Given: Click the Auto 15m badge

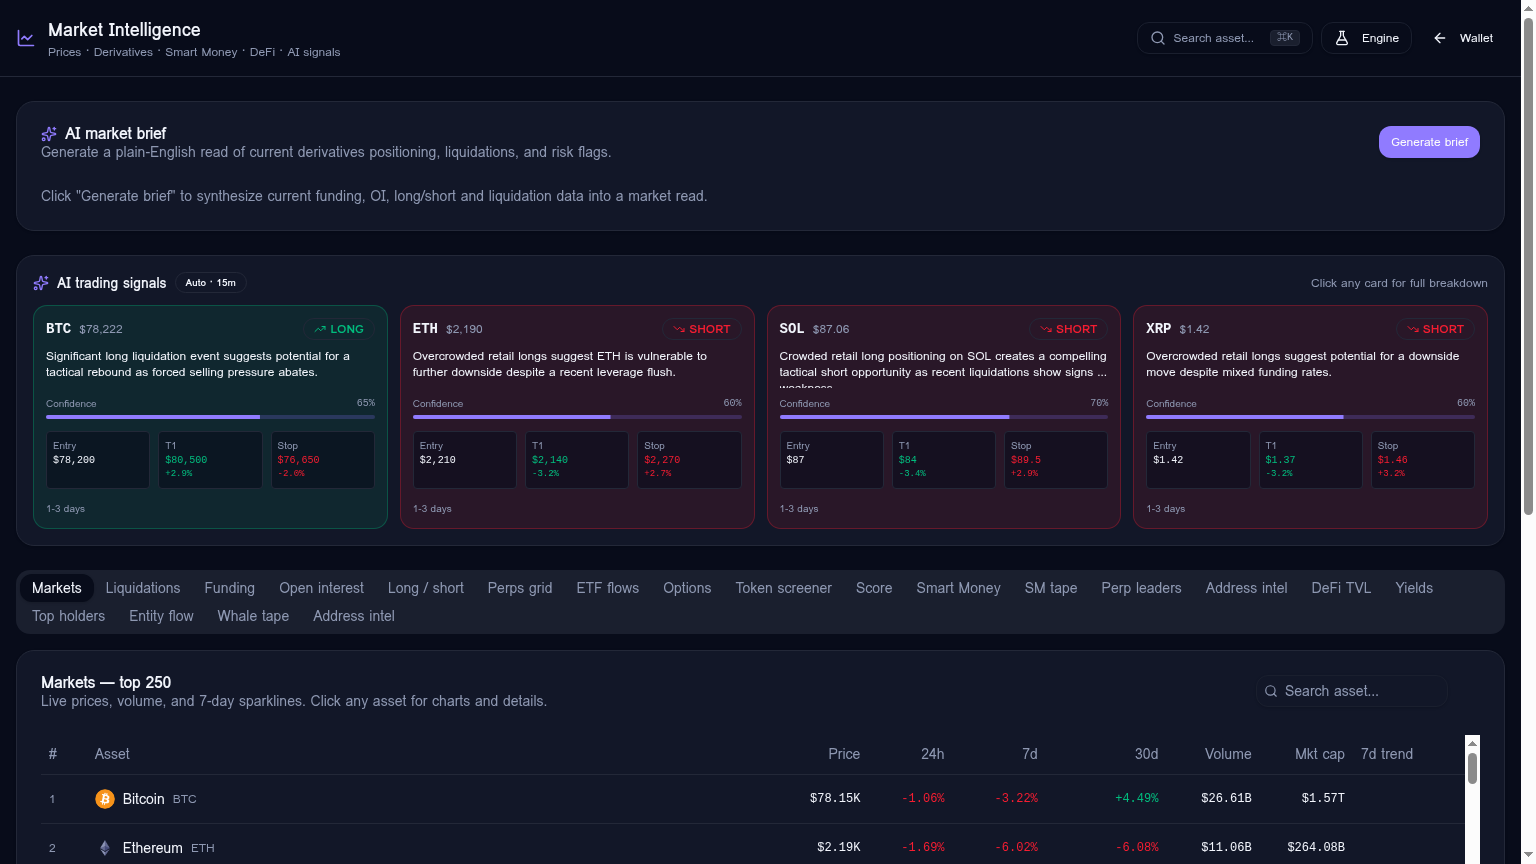Looking at the screenshot, I should (x=211, y=283).
